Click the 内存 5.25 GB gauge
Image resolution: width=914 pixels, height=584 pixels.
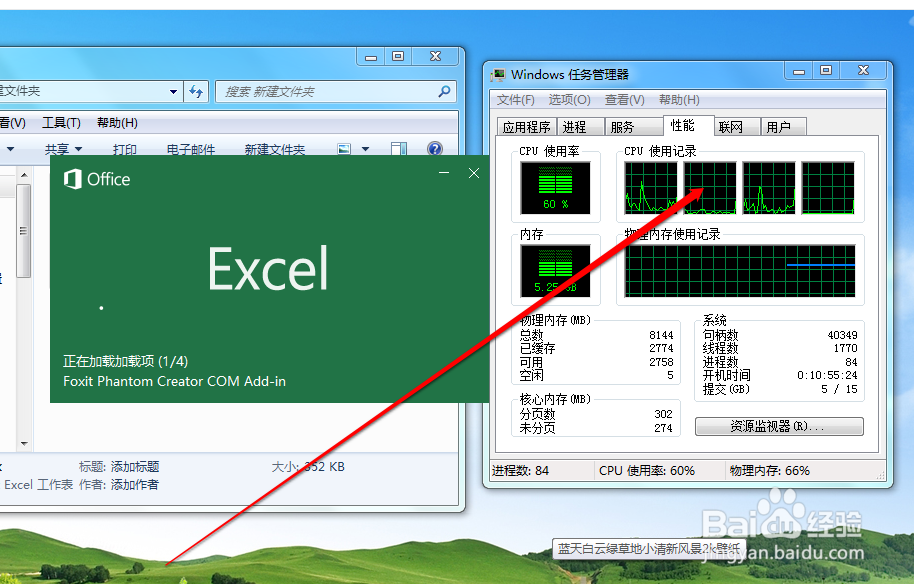(555, 270)
